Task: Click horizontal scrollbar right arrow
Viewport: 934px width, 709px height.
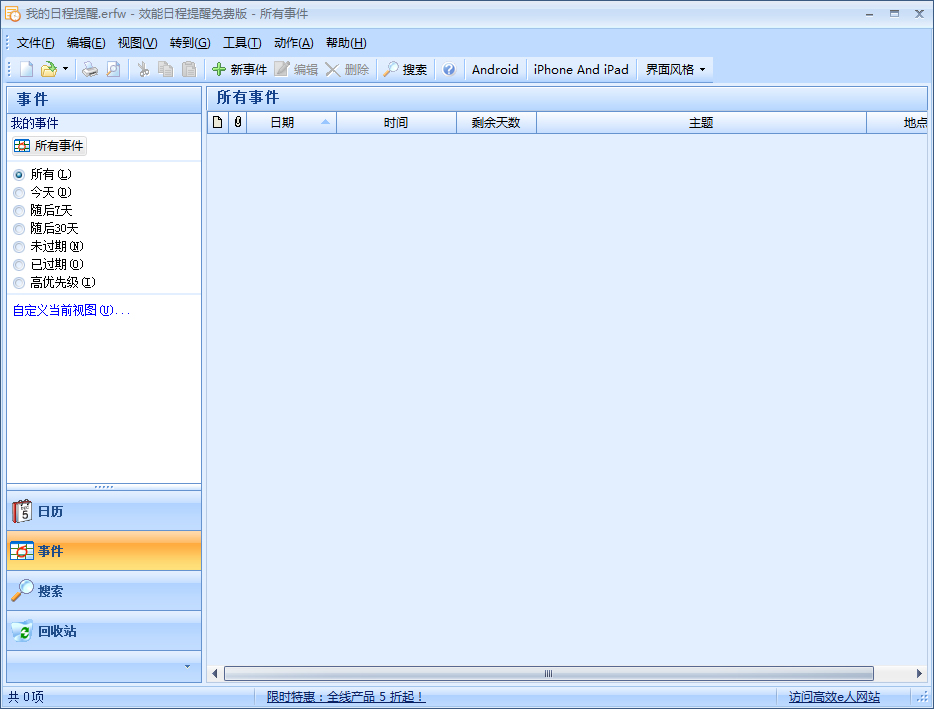Action: click(x=919, y=674)
